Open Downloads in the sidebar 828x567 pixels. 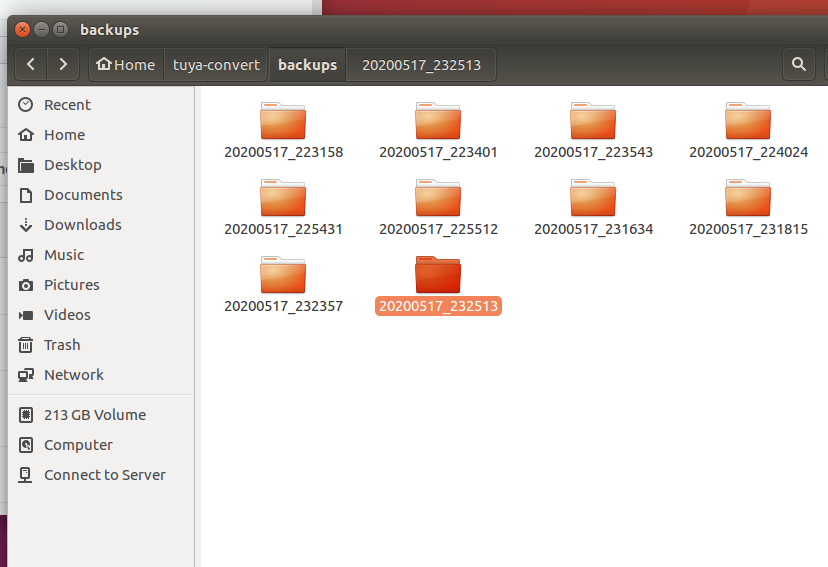pos(101,225)
